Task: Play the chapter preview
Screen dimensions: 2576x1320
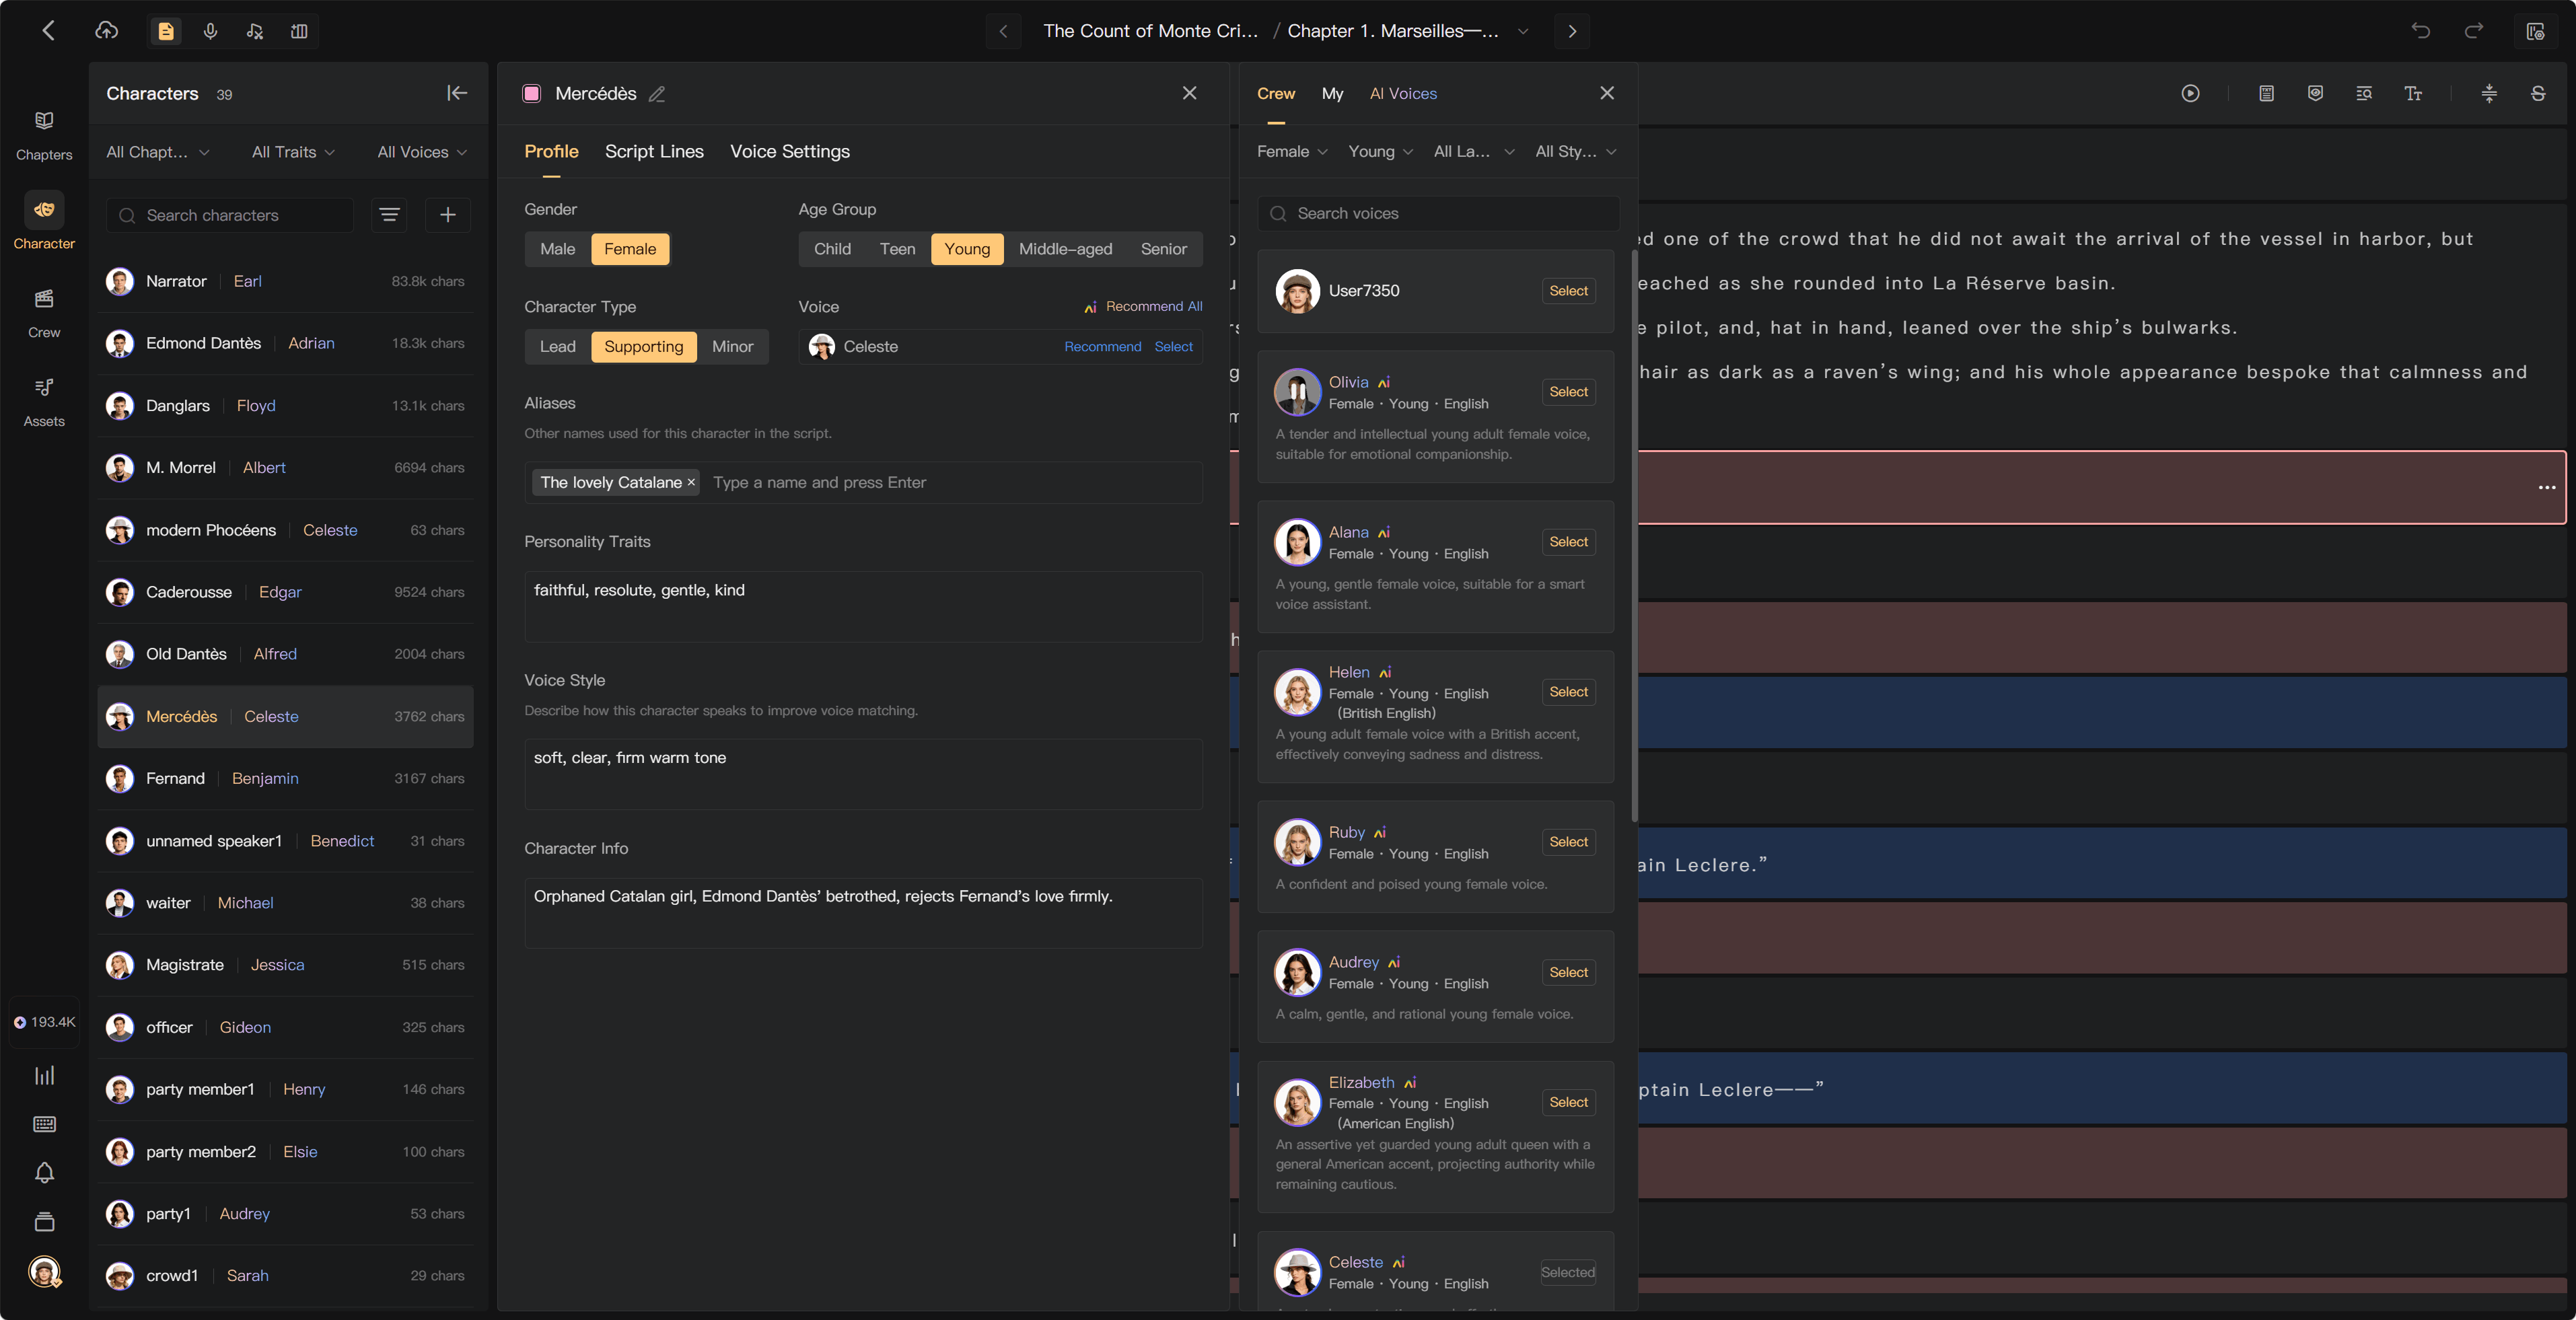Action: (2190, 93)
